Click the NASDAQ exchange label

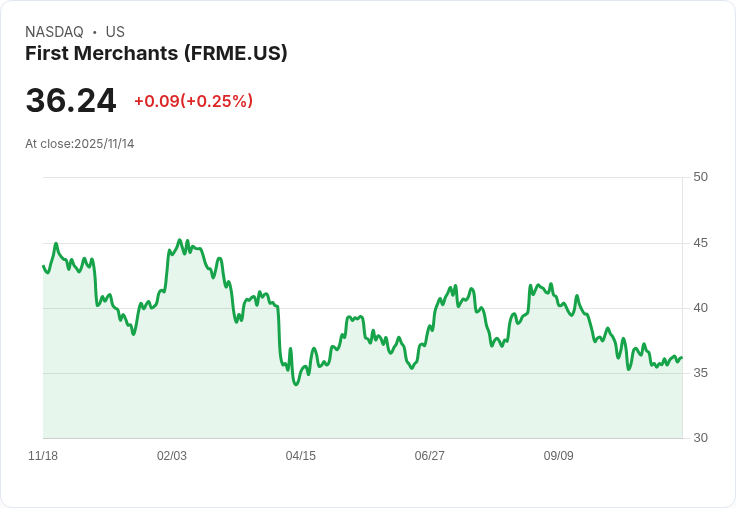(x=54, y=32)
